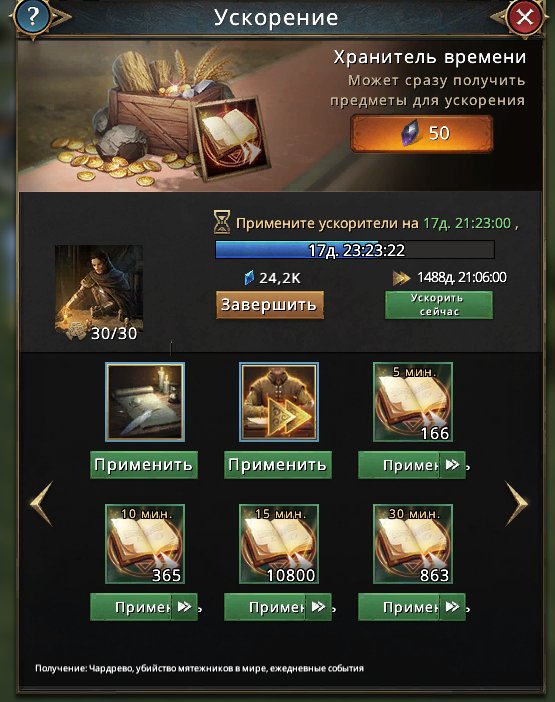Open the help question mark icon
Viewport: 555px width, 702px height.
(x=33, y=17)
